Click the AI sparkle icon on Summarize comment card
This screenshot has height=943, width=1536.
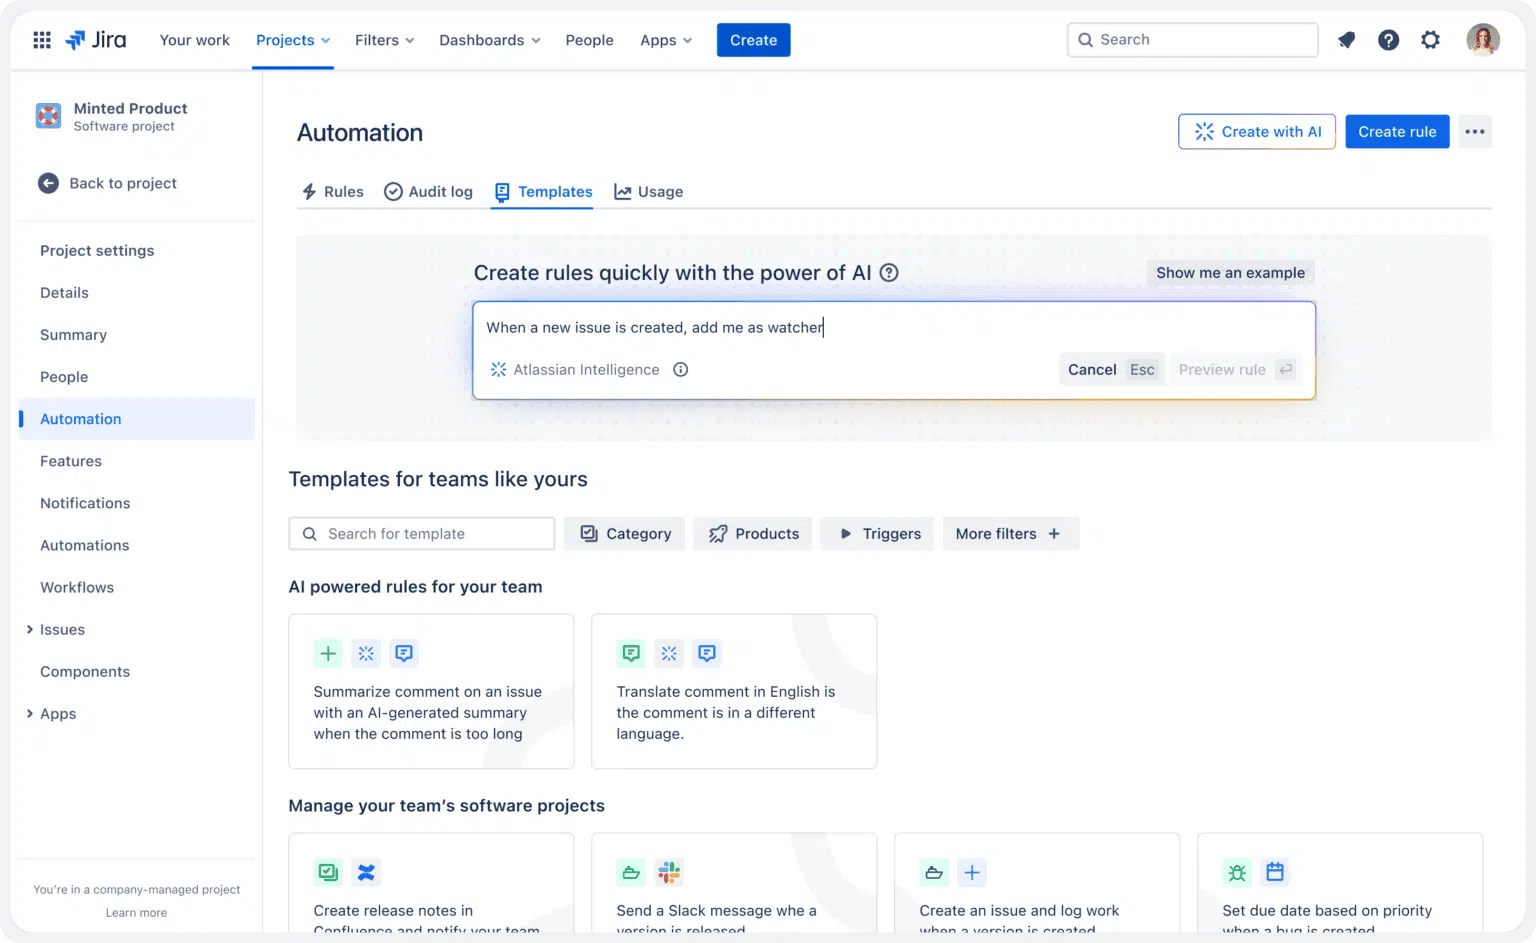pyautogui.click(x=366, y=654)
